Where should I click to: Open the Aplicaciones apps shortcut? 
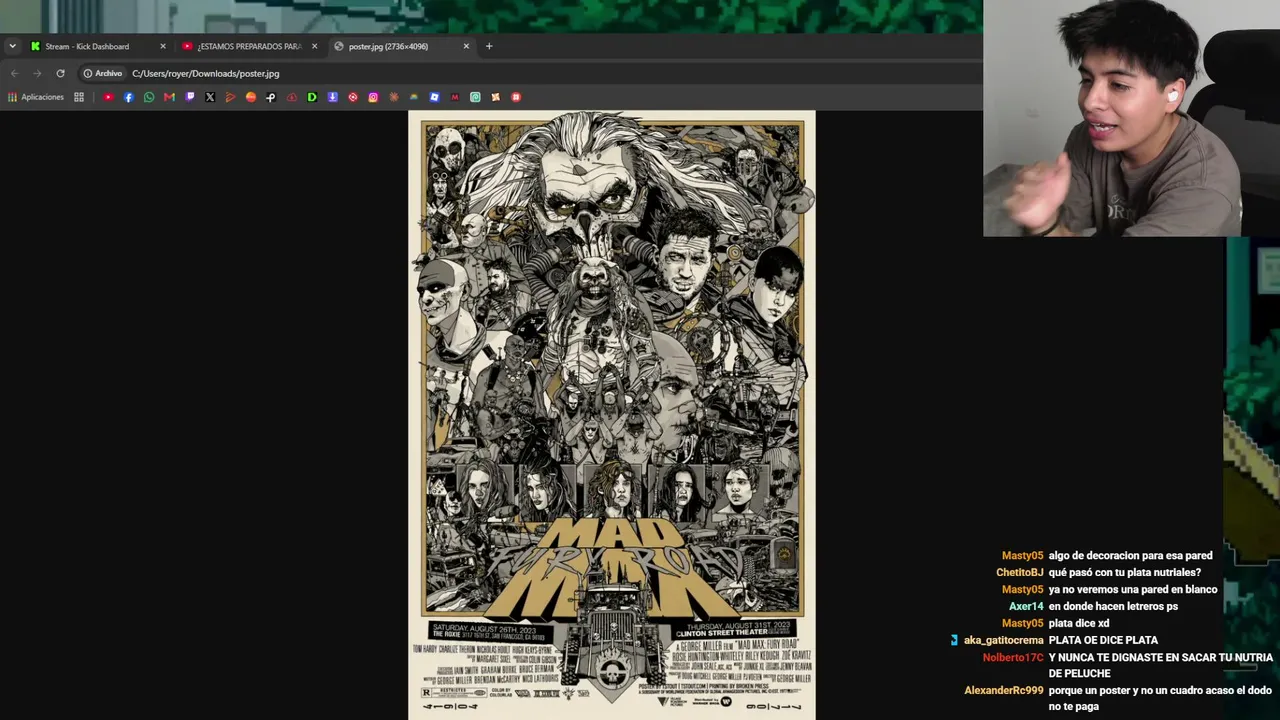(x=36, y=97)
